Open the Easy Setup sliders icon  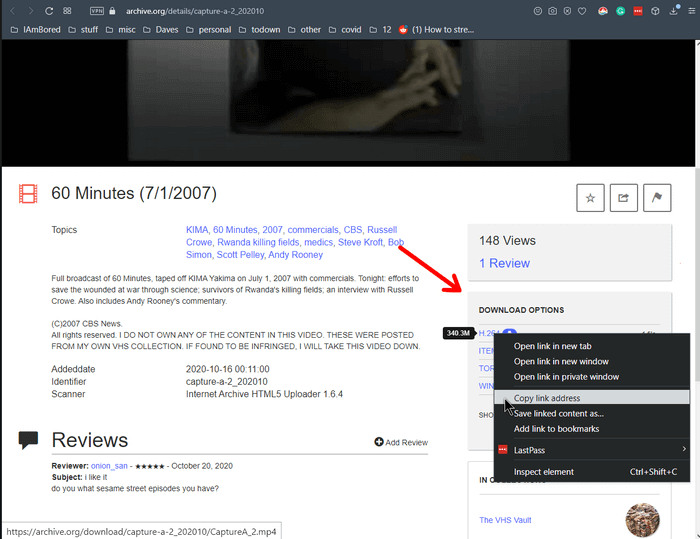692,11
